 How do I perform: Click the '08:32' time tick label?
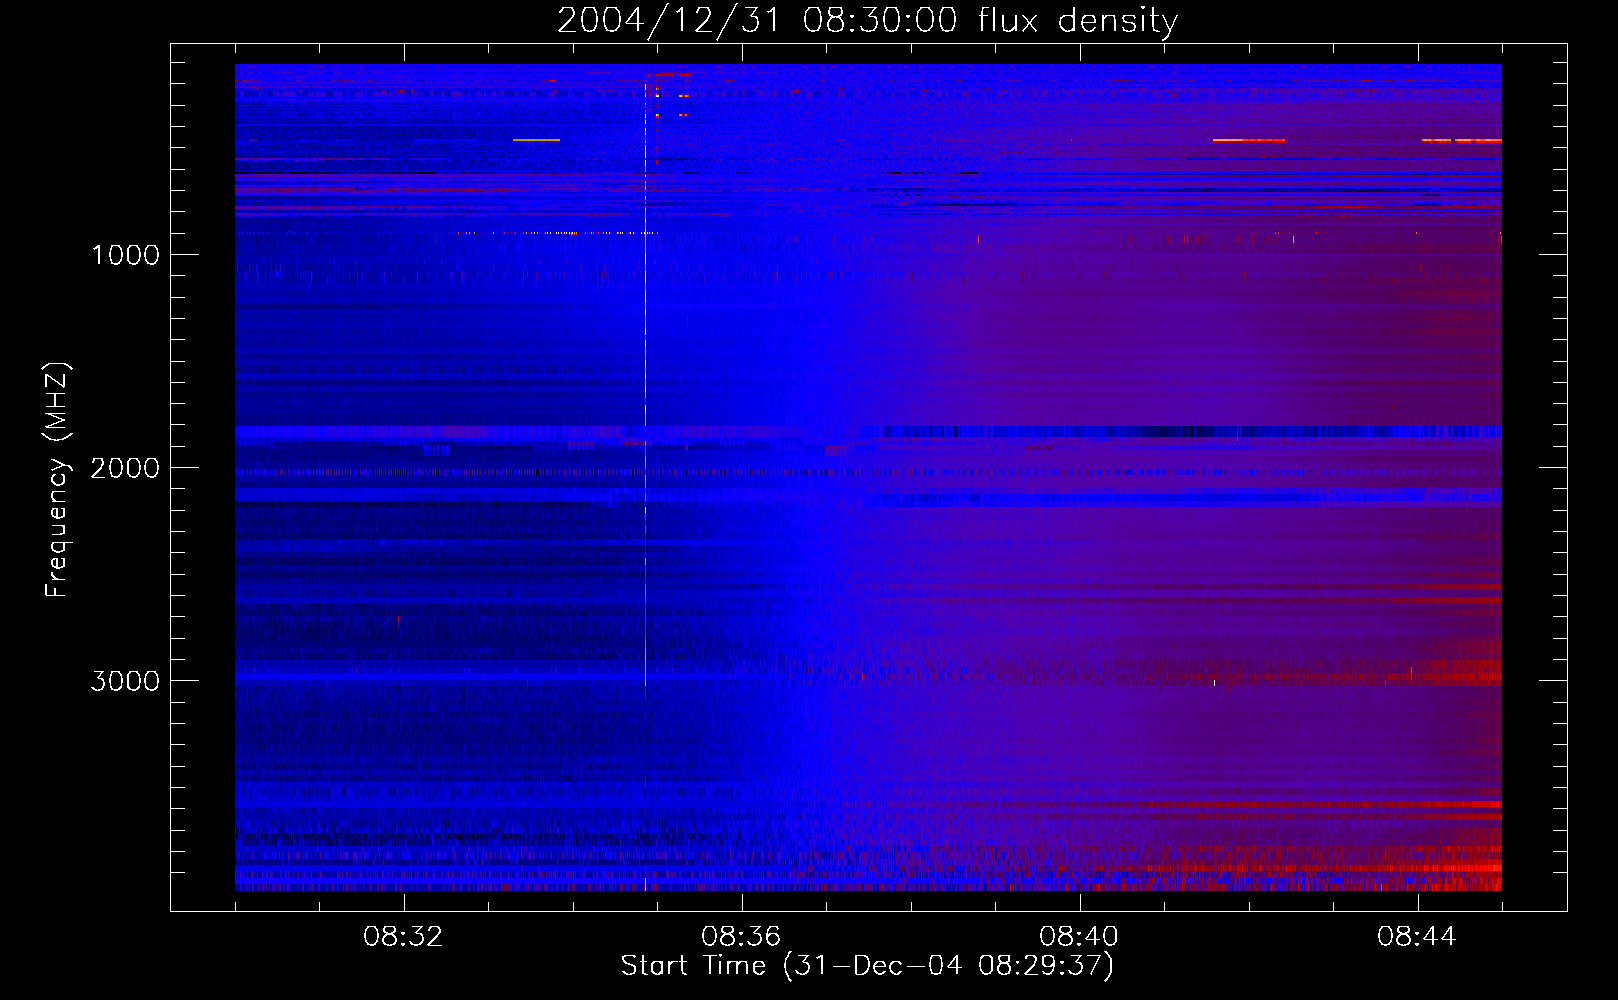click(x=403, y=937)
